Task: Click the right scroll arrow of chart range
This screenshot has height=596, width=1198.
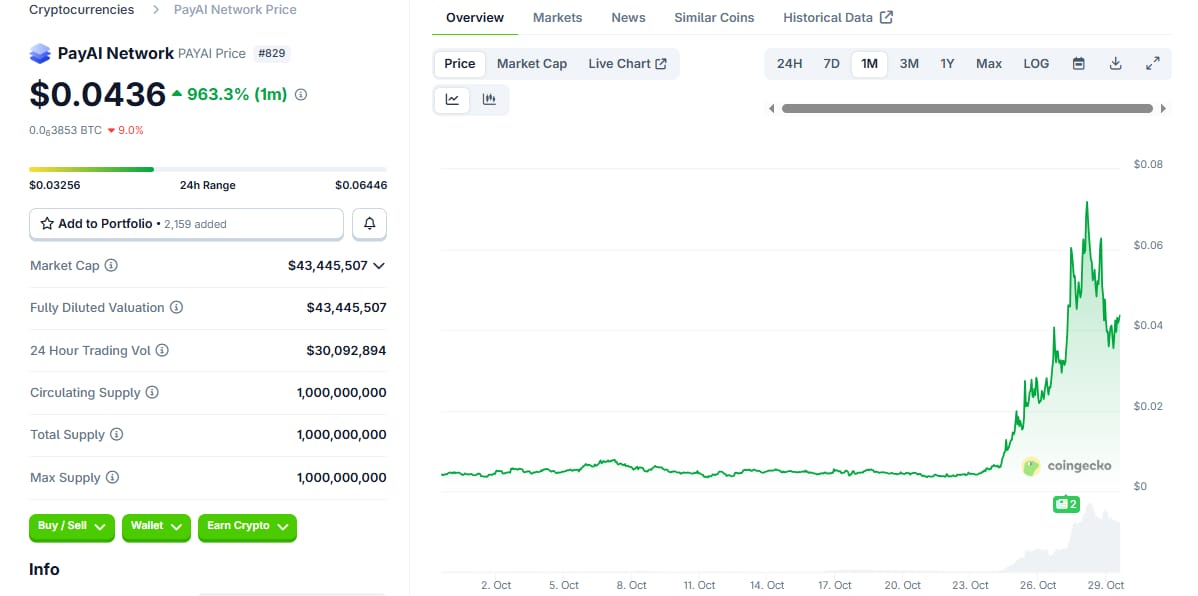Action: 1163,109
